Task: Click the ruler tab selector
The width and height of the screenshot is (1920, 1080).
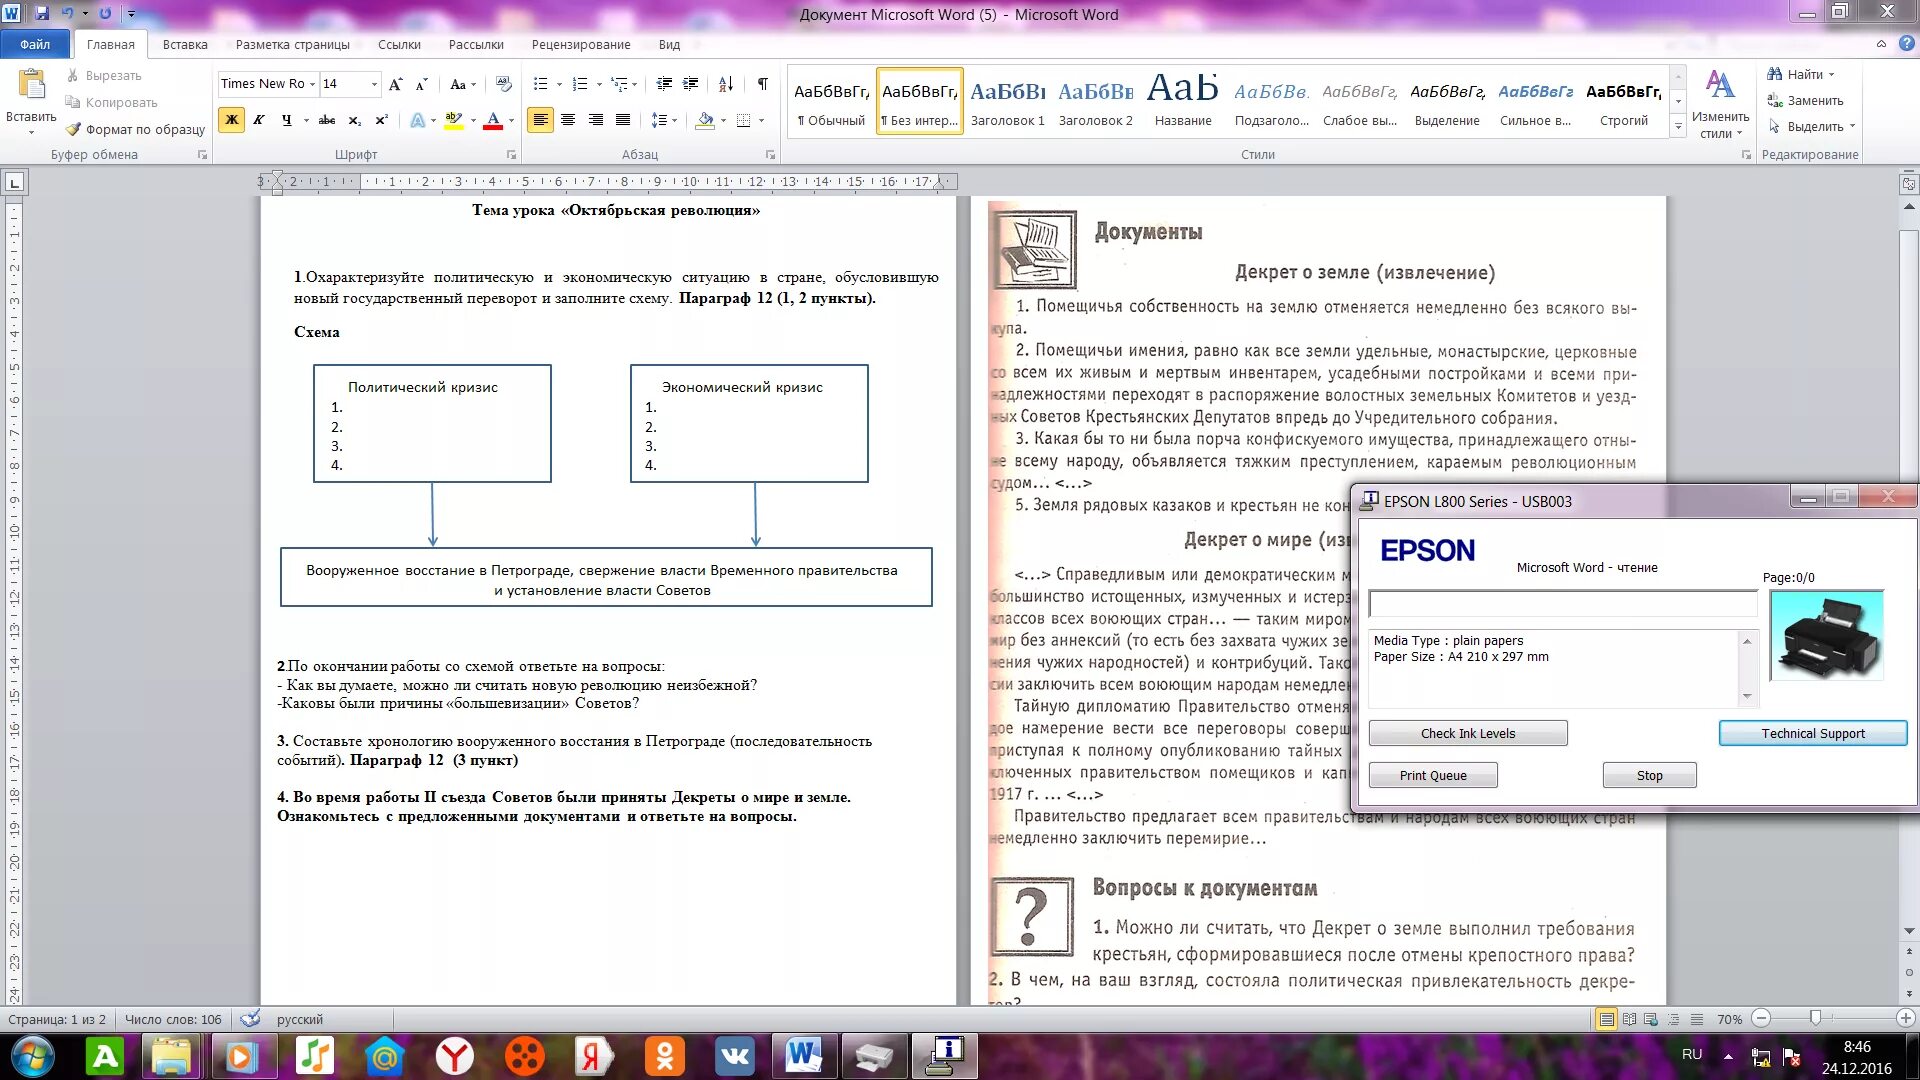Action: [14, 182]
